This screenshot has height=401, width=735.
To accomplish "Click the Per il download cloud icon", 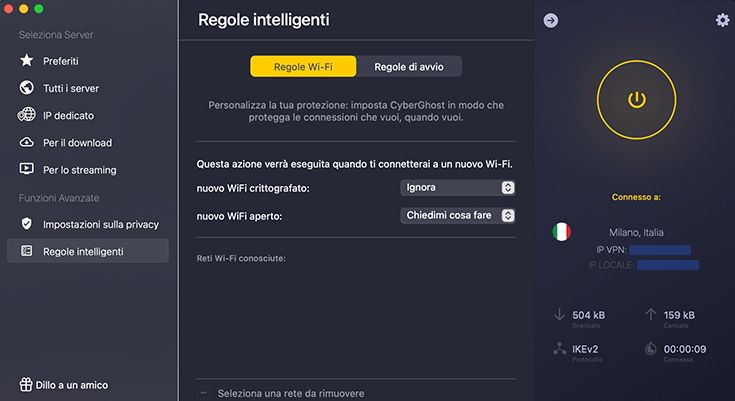I will [x=27, y=142].
